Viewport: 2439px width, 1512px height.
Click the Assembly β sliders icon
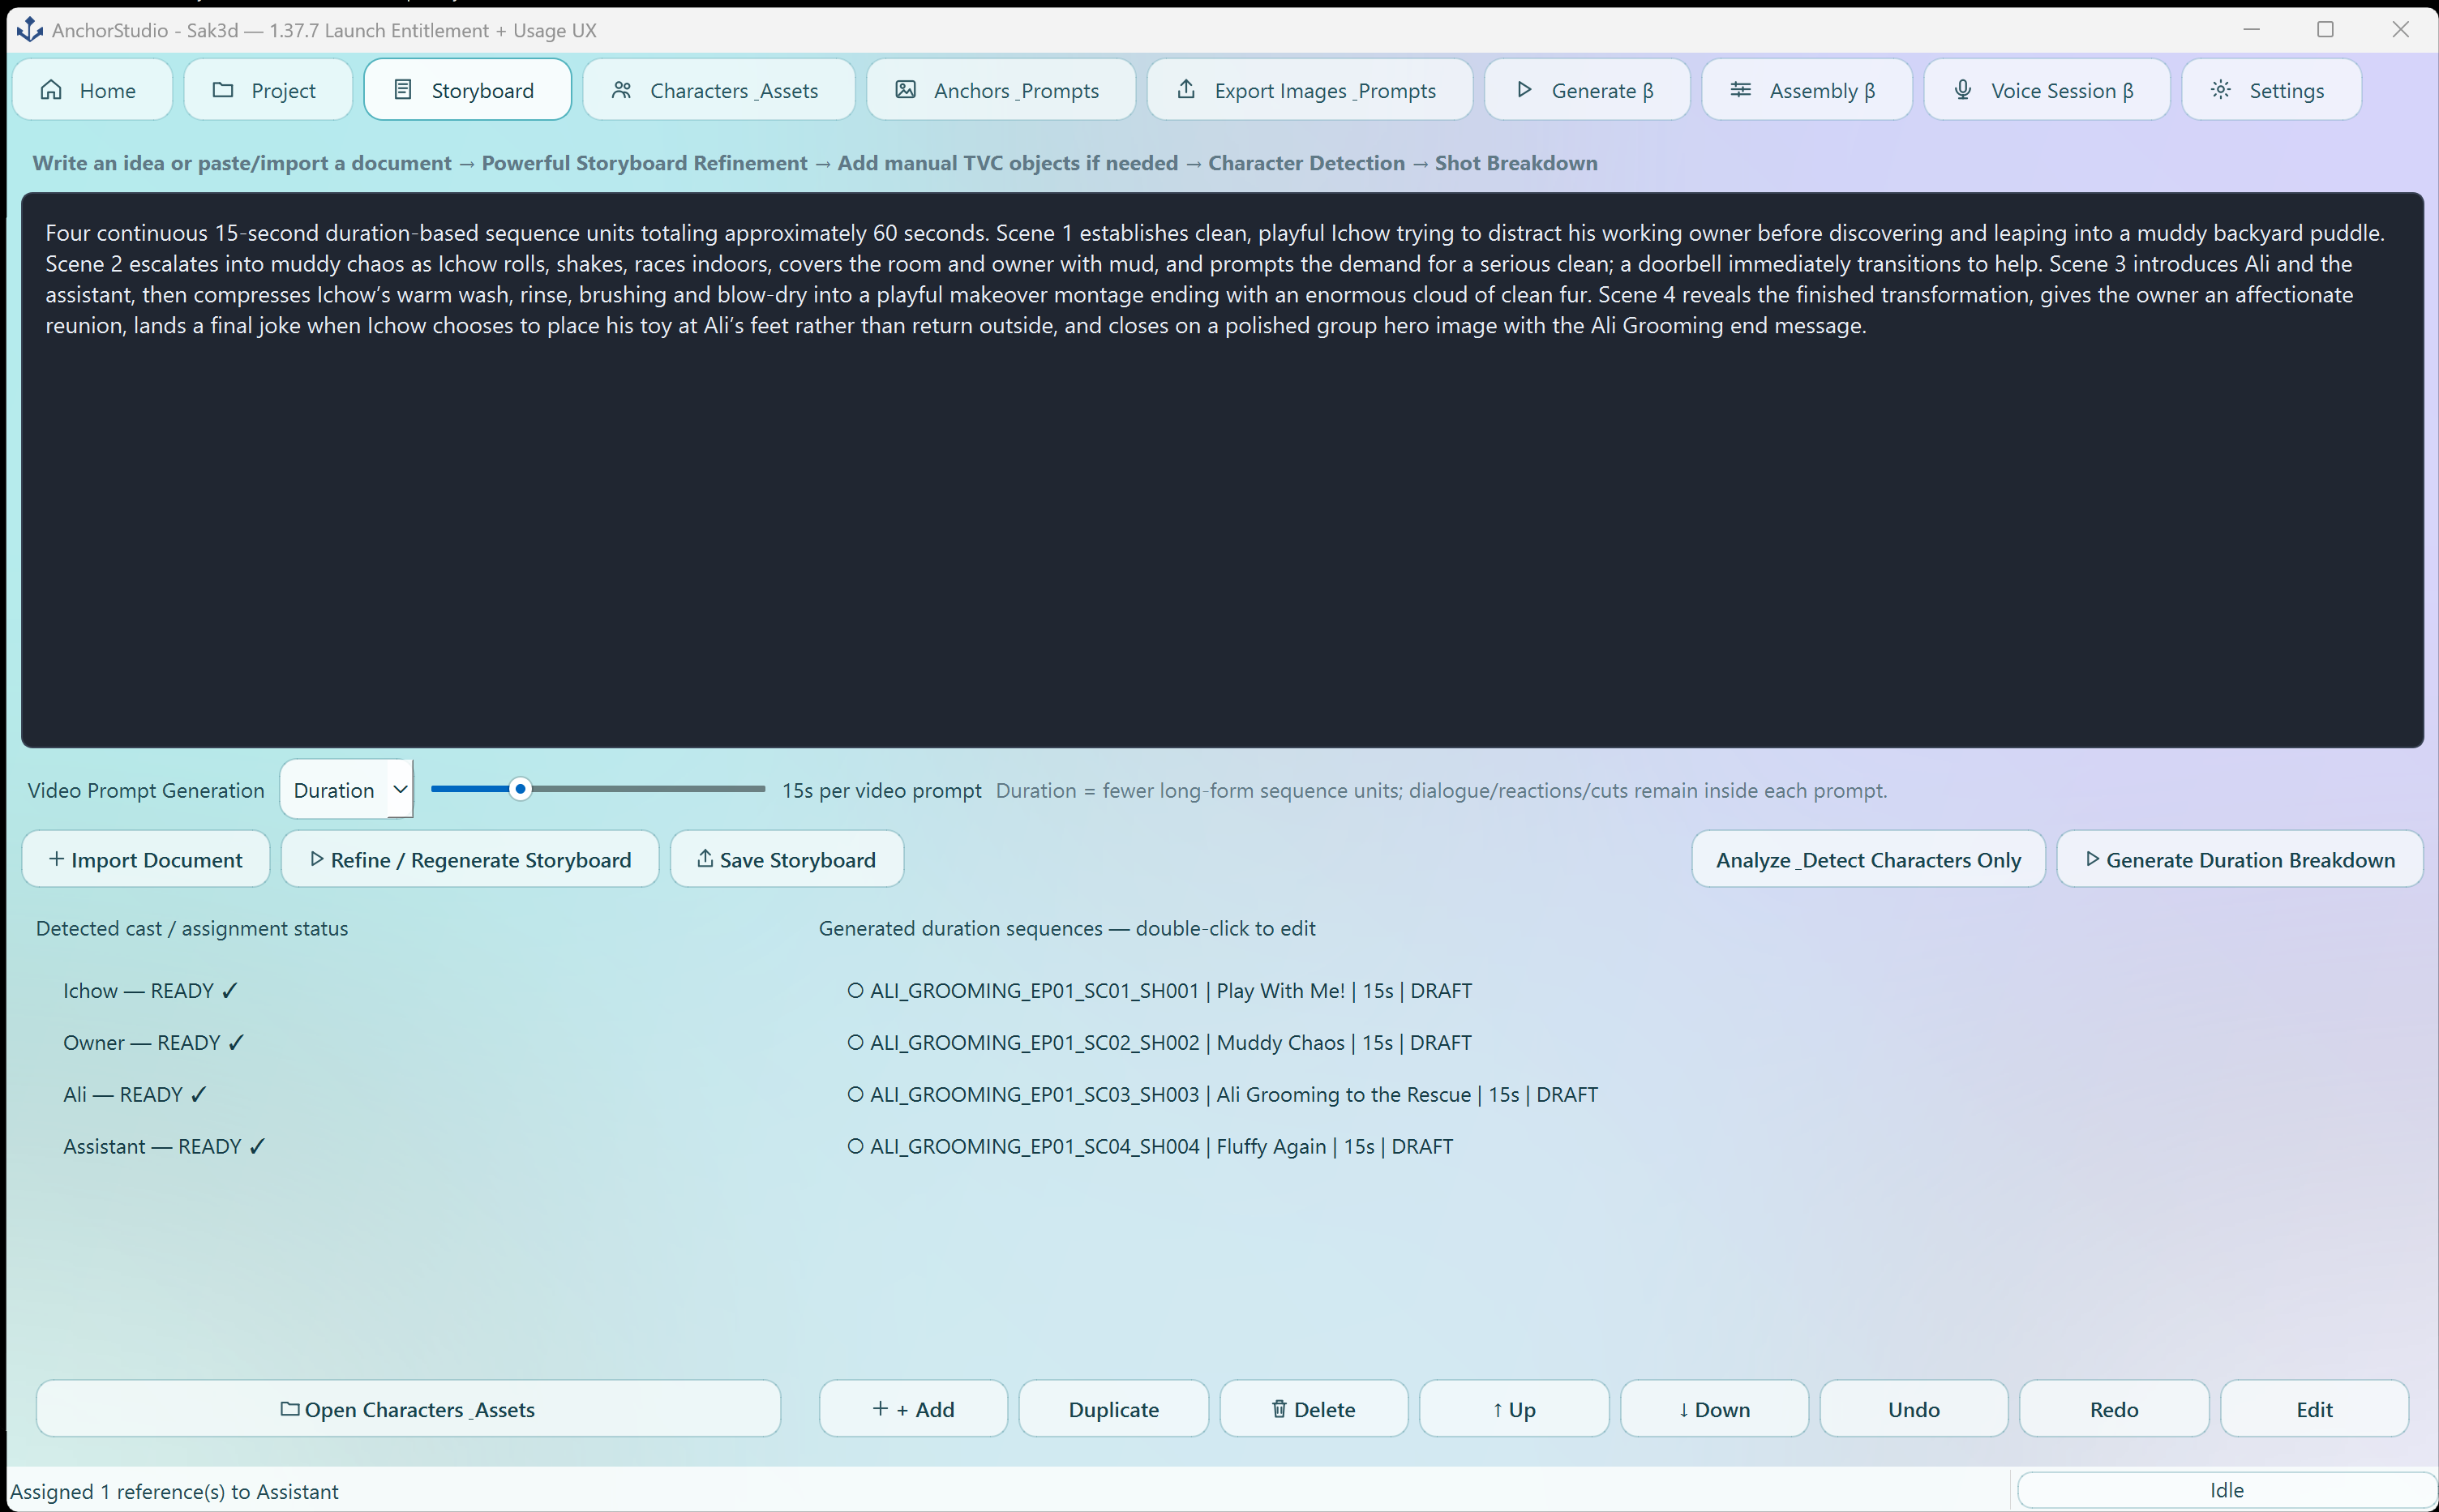[1740, 90]
